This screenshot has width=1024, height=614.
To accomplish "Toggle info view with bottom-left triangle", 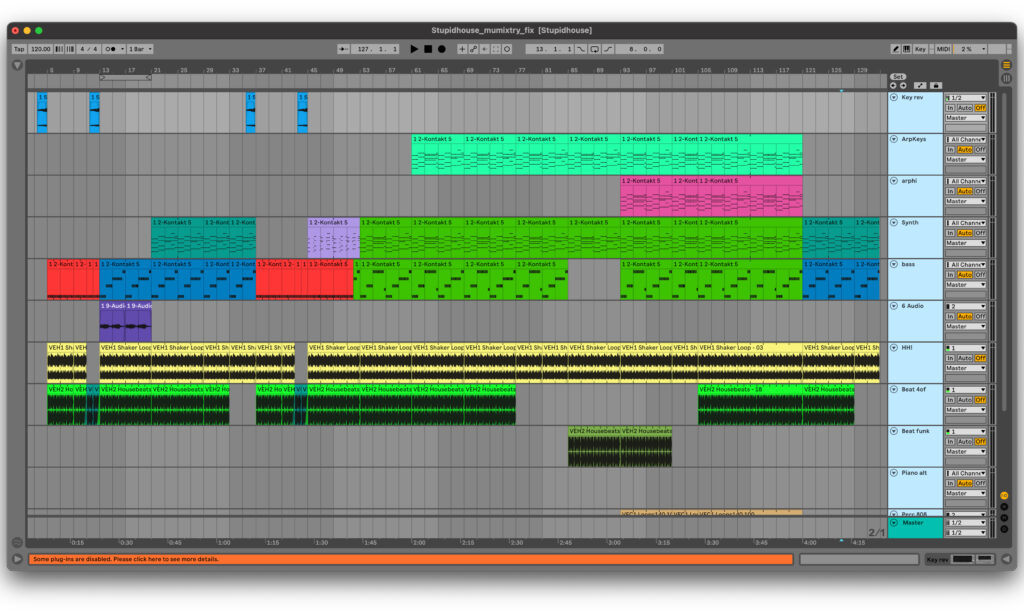I will (18, 559).
